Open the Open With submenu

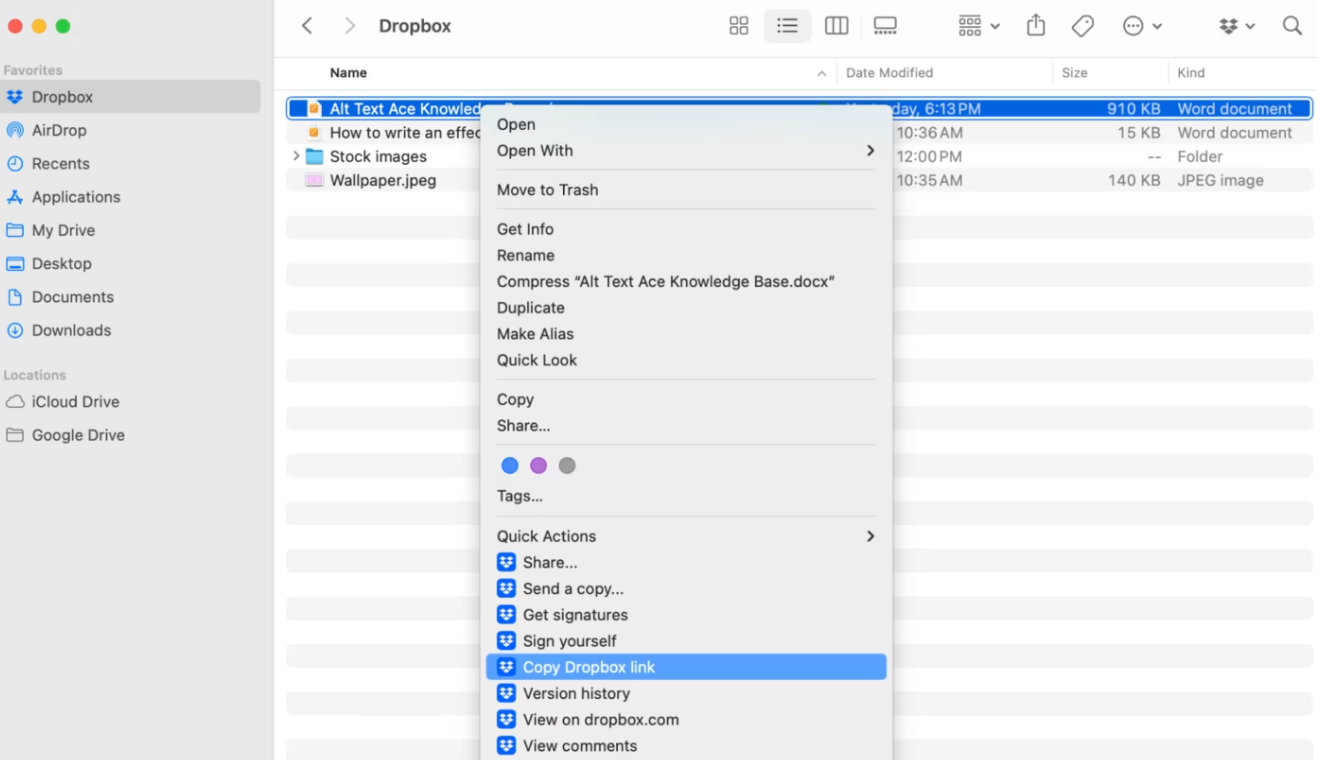[x=533, y=150]
